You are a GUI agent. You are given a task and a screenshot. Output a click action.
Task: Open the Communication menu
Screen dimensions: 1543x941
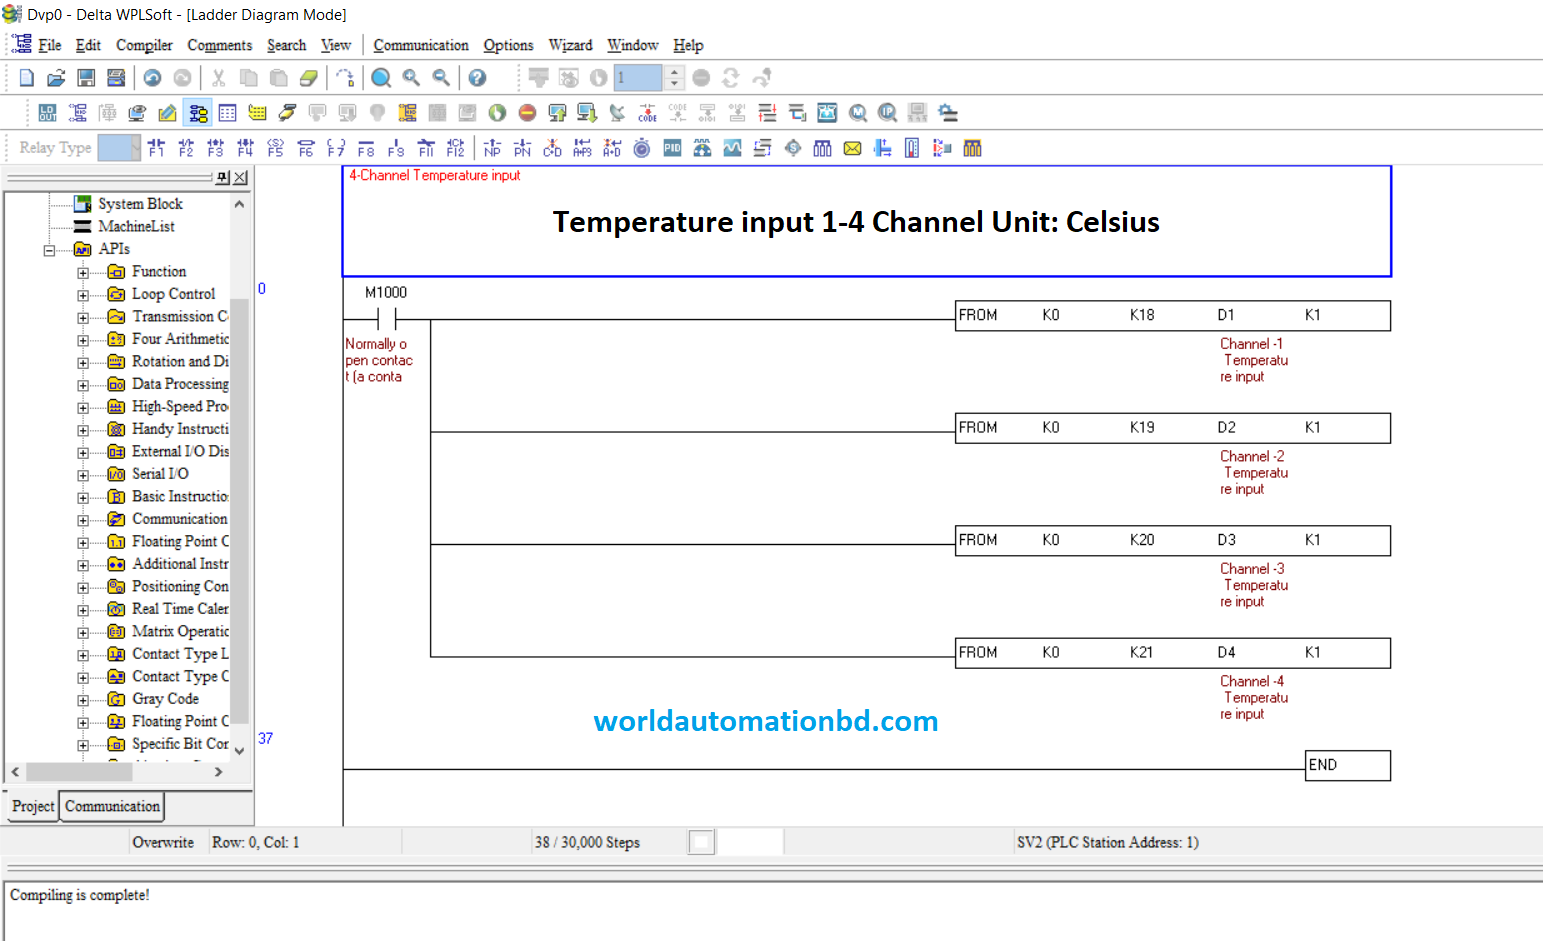click(420, 45)
